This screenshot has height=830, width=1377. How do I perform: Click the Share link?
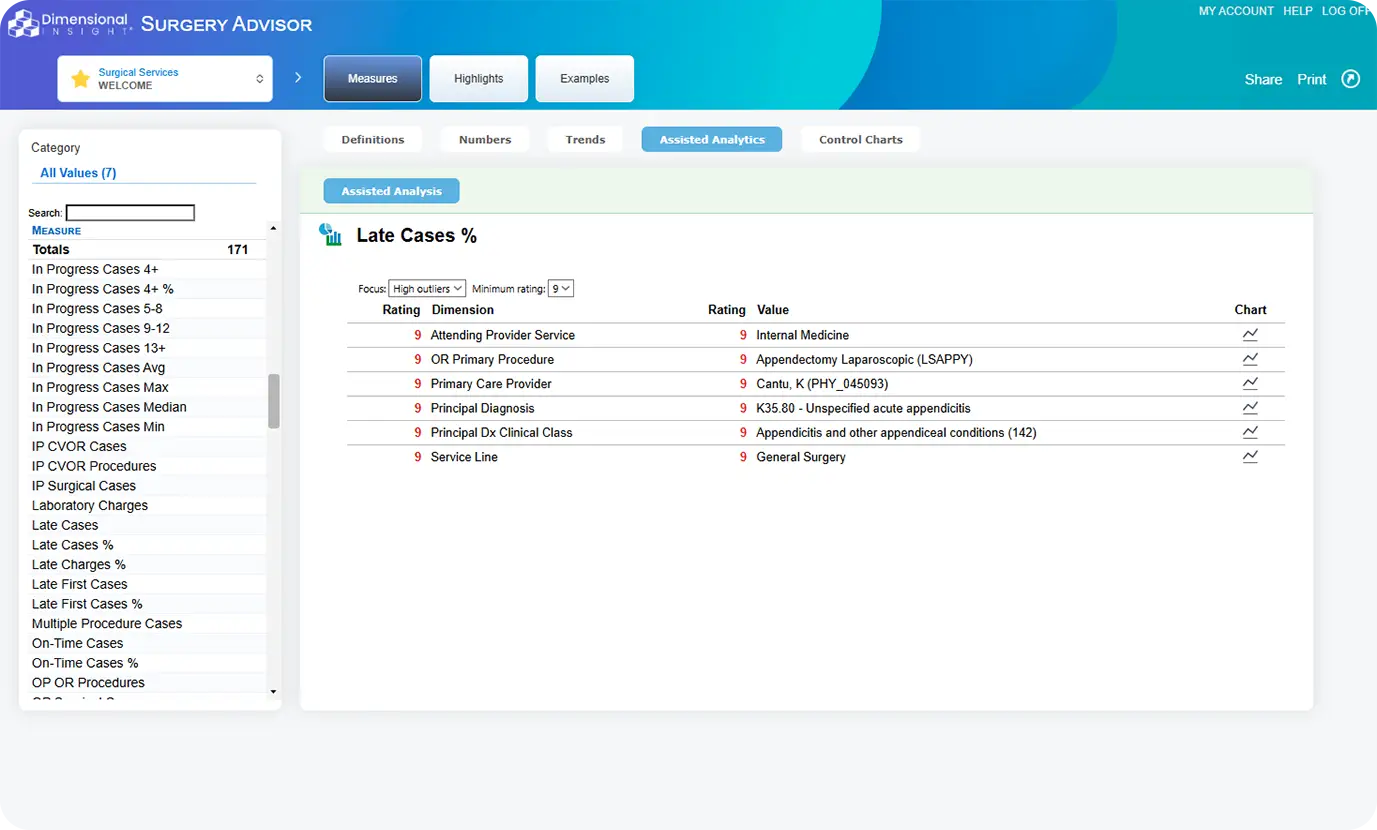pyautogui.click(x=1263, y=80)
